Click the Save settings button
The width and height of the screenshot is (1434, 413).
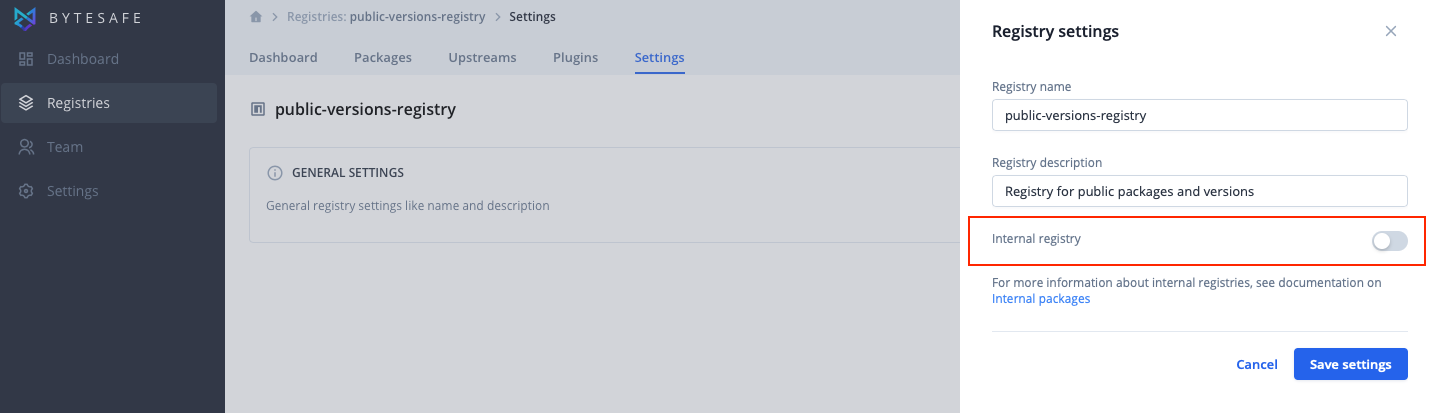pos(1350,364)
